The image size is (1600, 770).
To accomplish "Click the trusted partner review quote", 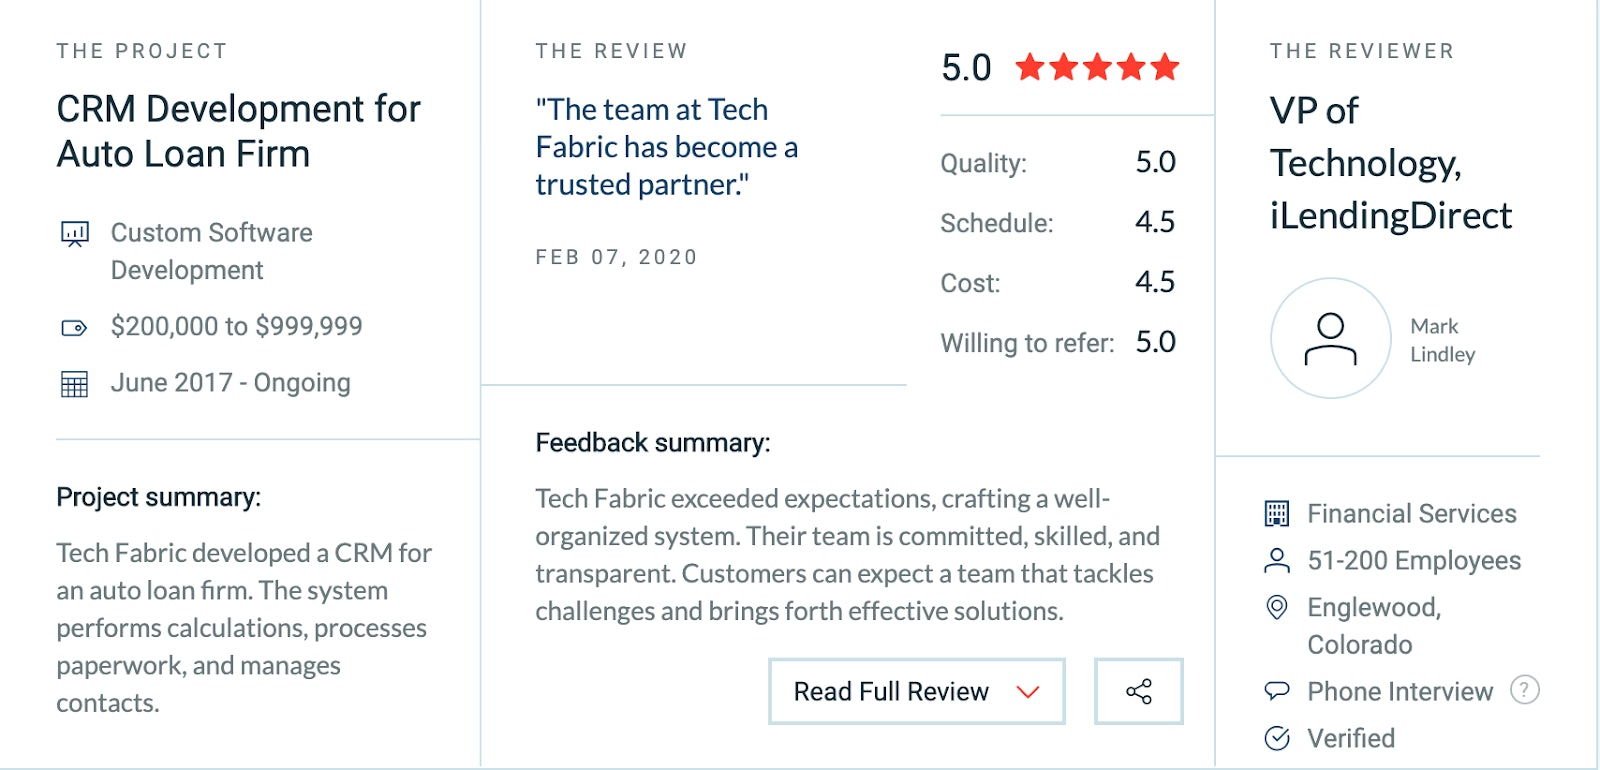I will 667,147.
